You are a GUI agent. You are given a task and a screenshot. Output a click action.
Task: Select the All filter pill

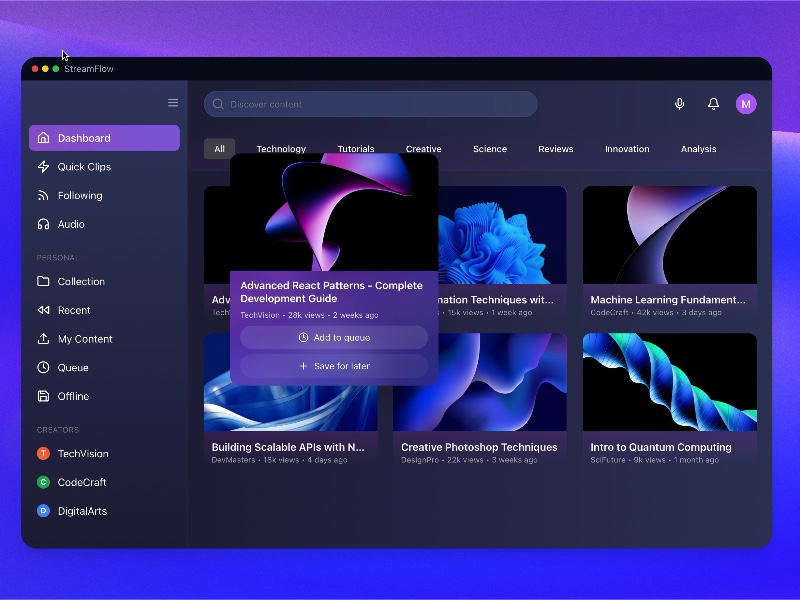(219, 148)
